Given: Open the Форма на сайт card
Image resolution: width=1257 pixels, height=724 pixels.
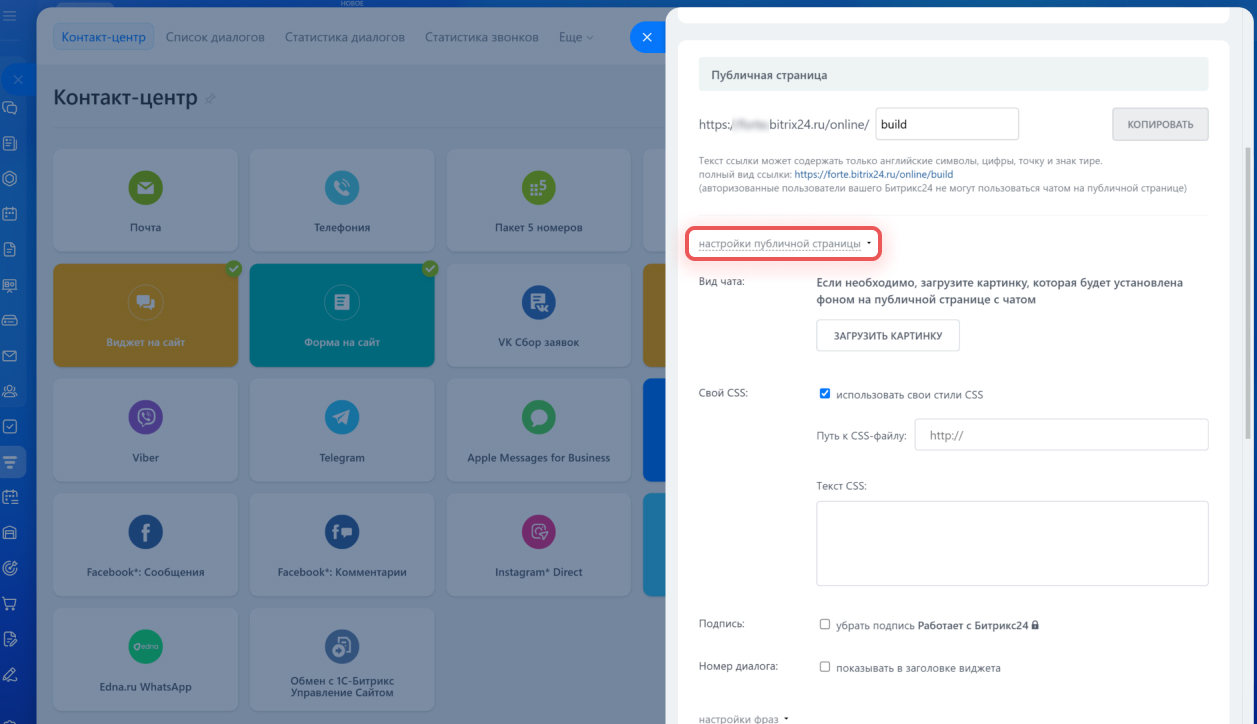Looking at the screenshot, I should click(x=342, y=315).
